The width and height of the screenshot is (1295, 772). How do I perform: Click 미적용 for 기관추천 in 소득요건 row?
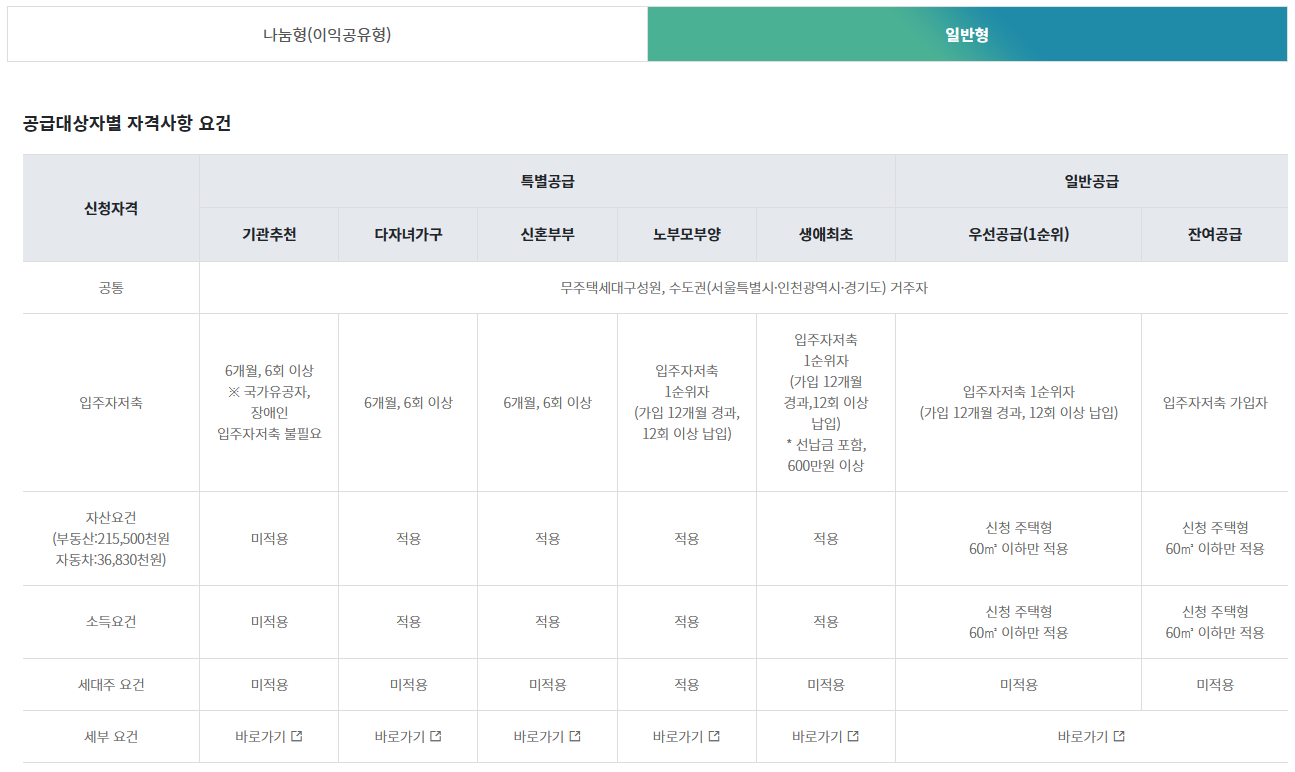pos(269,622)
